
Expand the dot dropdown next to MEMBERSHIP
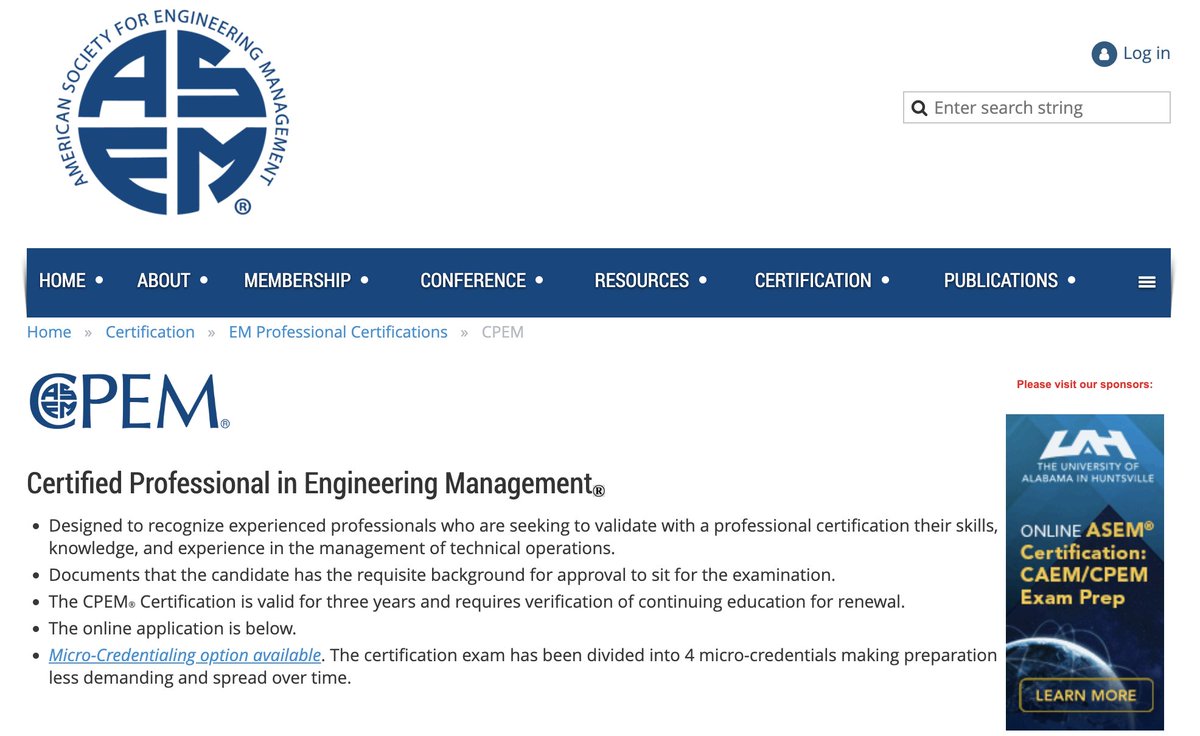coord(364,280)
